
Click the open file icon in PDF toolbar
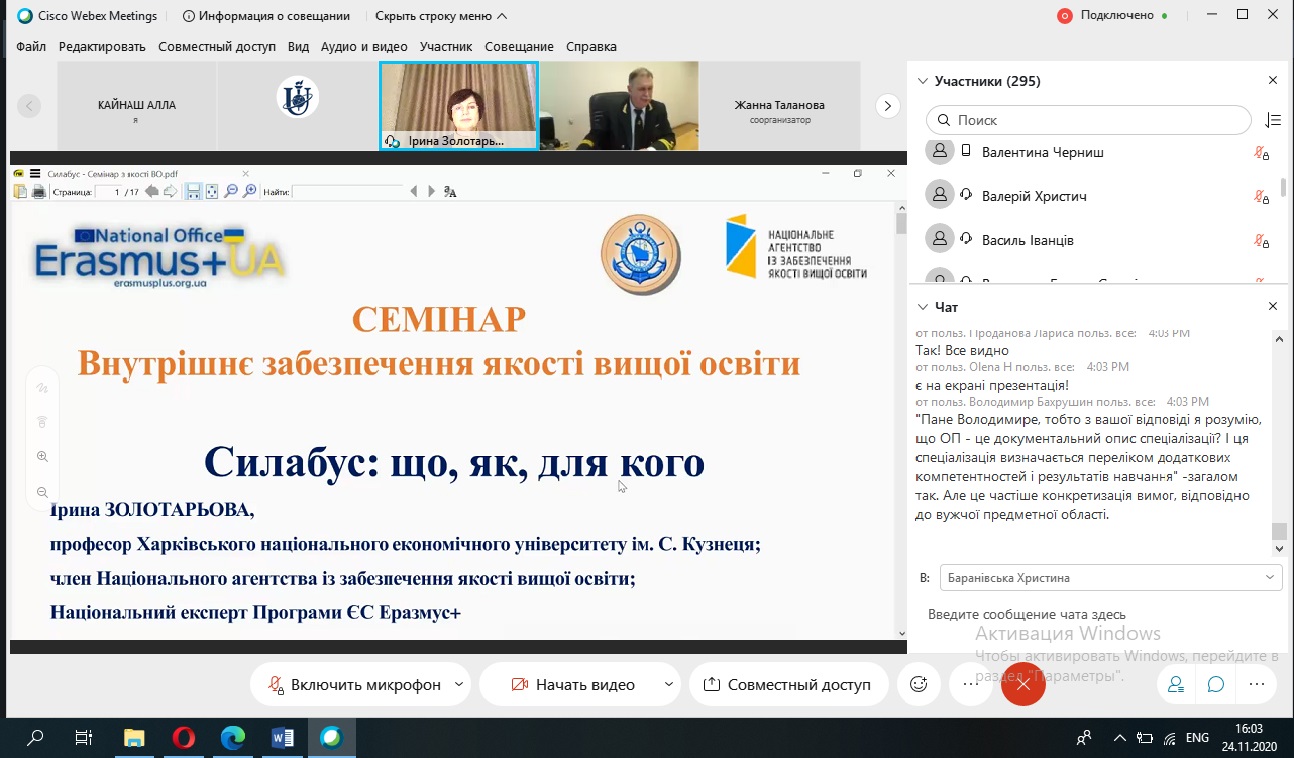21,192
